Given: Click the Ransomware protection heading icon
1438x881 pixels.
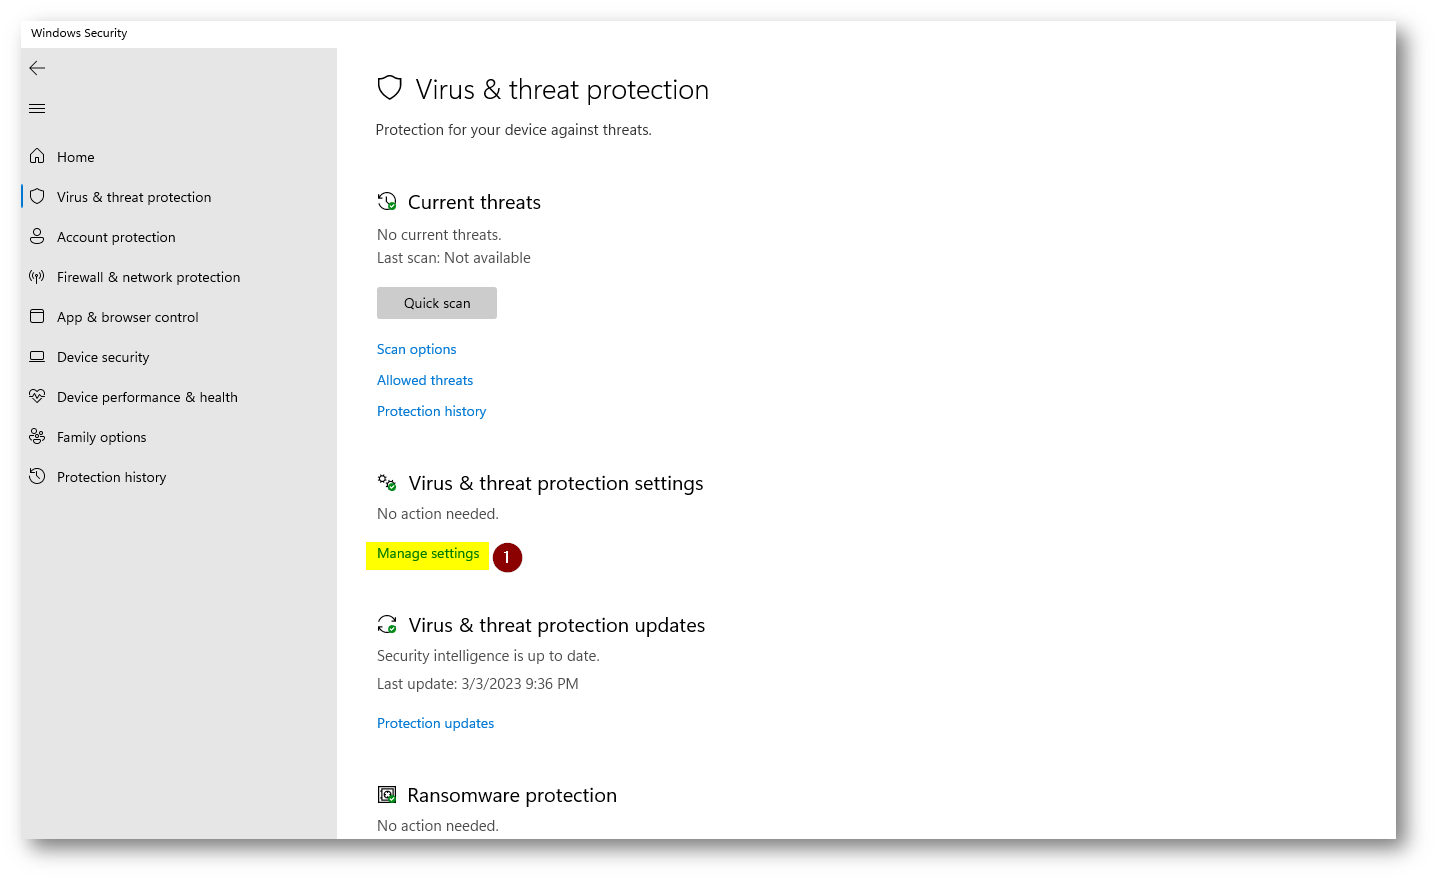Looking at the screenshot, I should (x=387, y=795).
